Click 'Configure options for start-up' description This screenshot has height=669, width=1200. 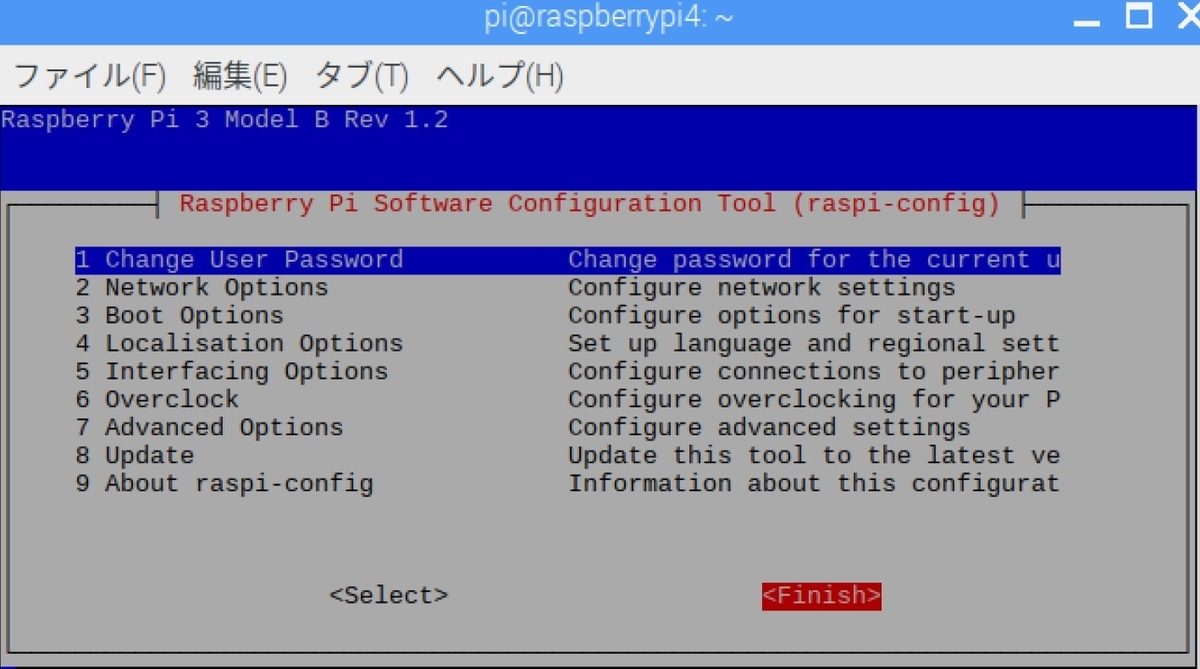pyautogui.click(x=792, y=316)
